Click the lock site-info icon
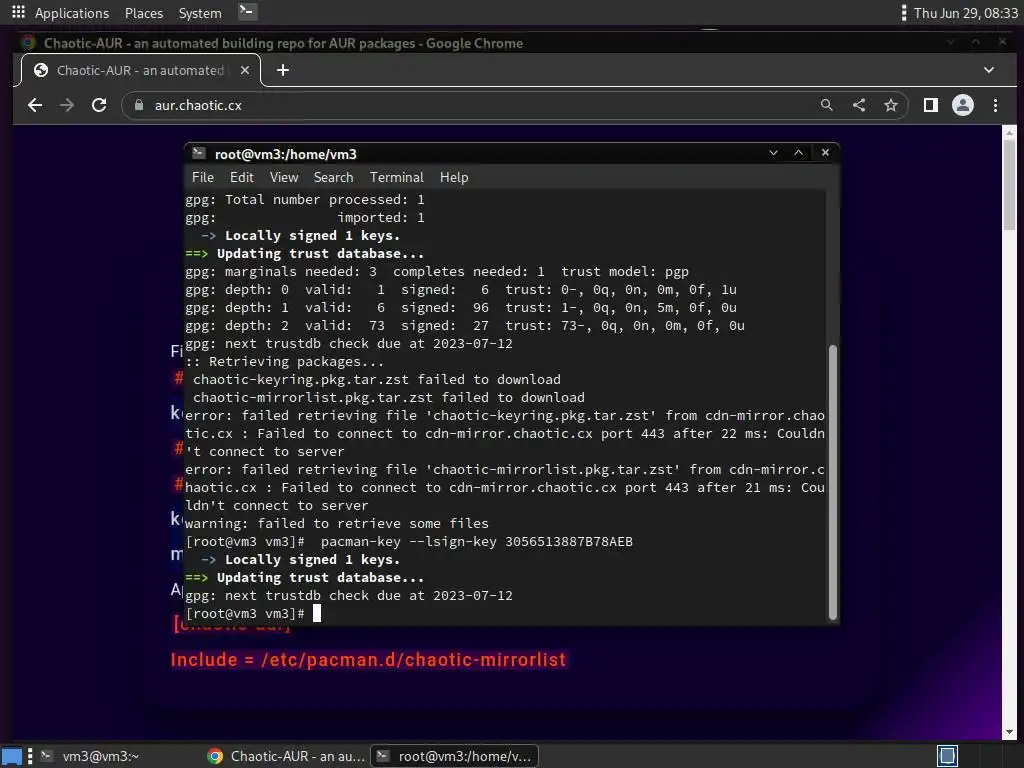1024x768 pixels. coord(138,105)
